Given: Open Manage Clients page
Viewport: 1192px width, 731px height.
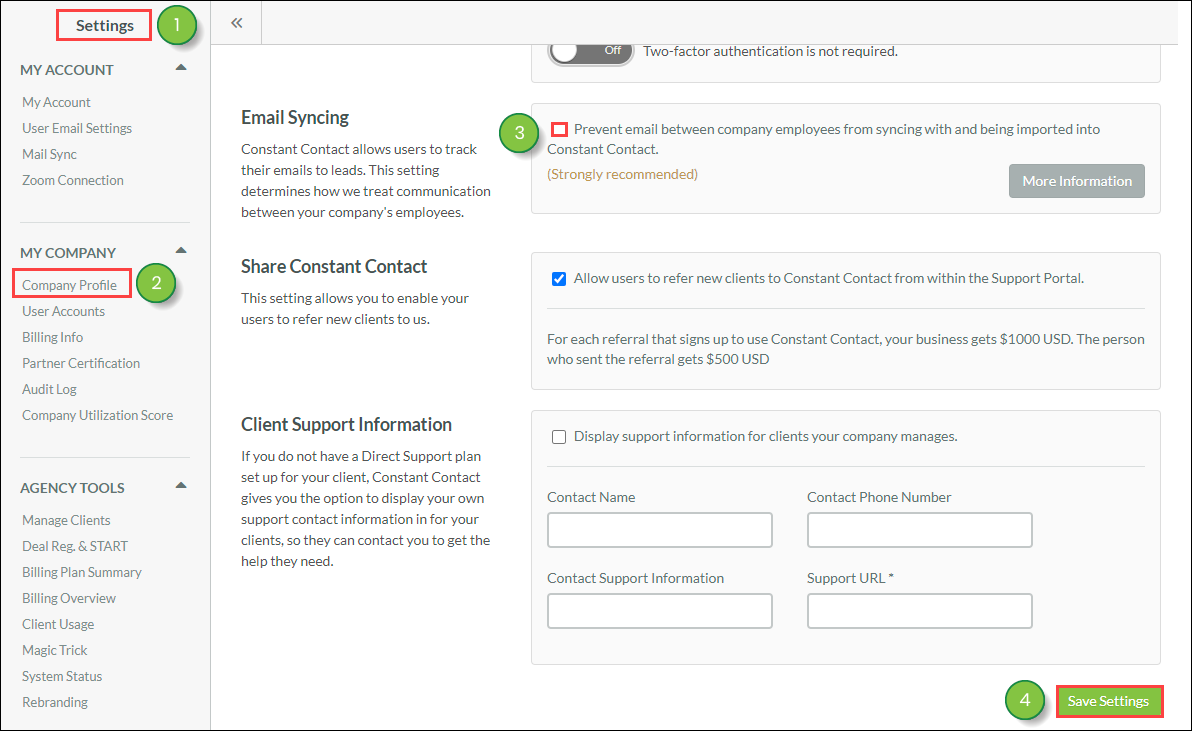Looking at the screenshot, I should 66,521.
